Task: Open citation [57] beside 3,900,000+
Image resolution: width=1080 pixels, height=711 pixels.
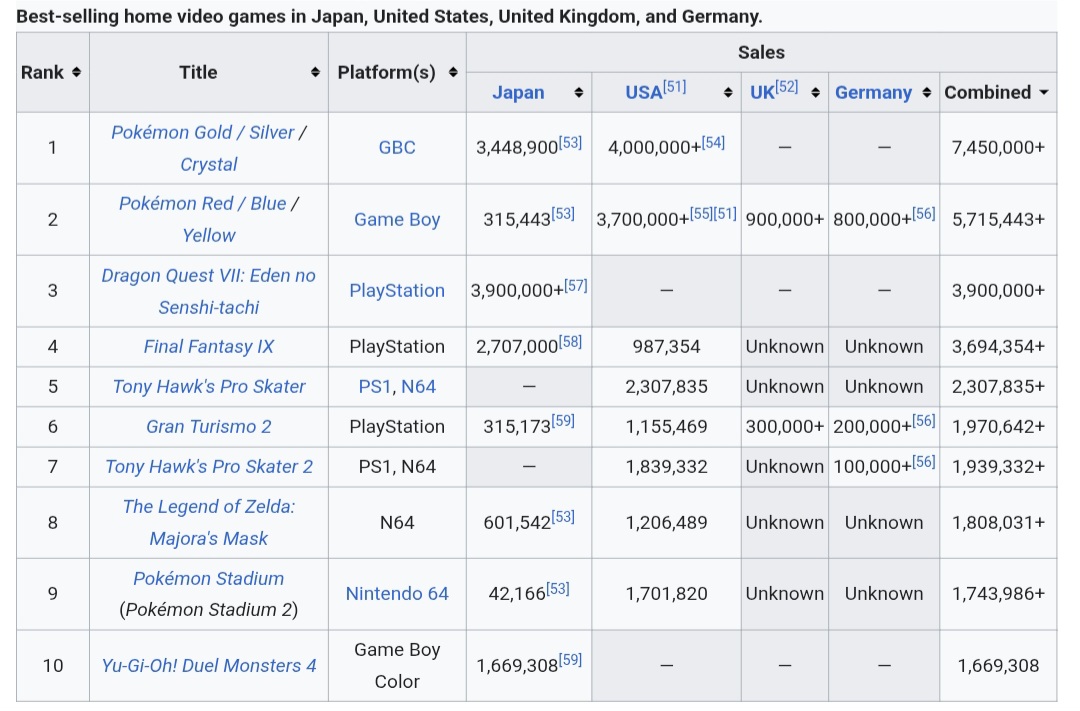Action: click(576, 285)
